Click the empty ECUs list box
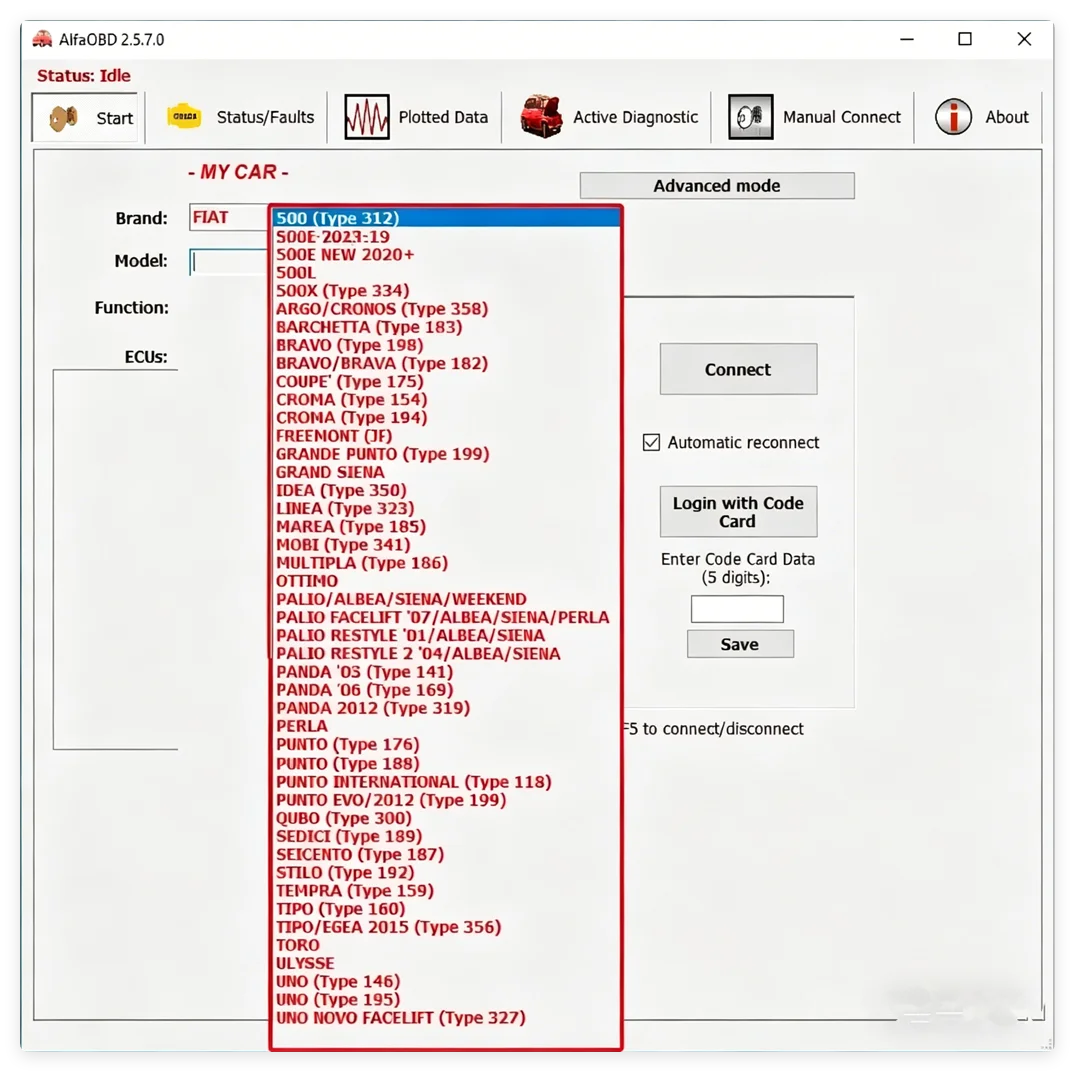 coord(115,559)
